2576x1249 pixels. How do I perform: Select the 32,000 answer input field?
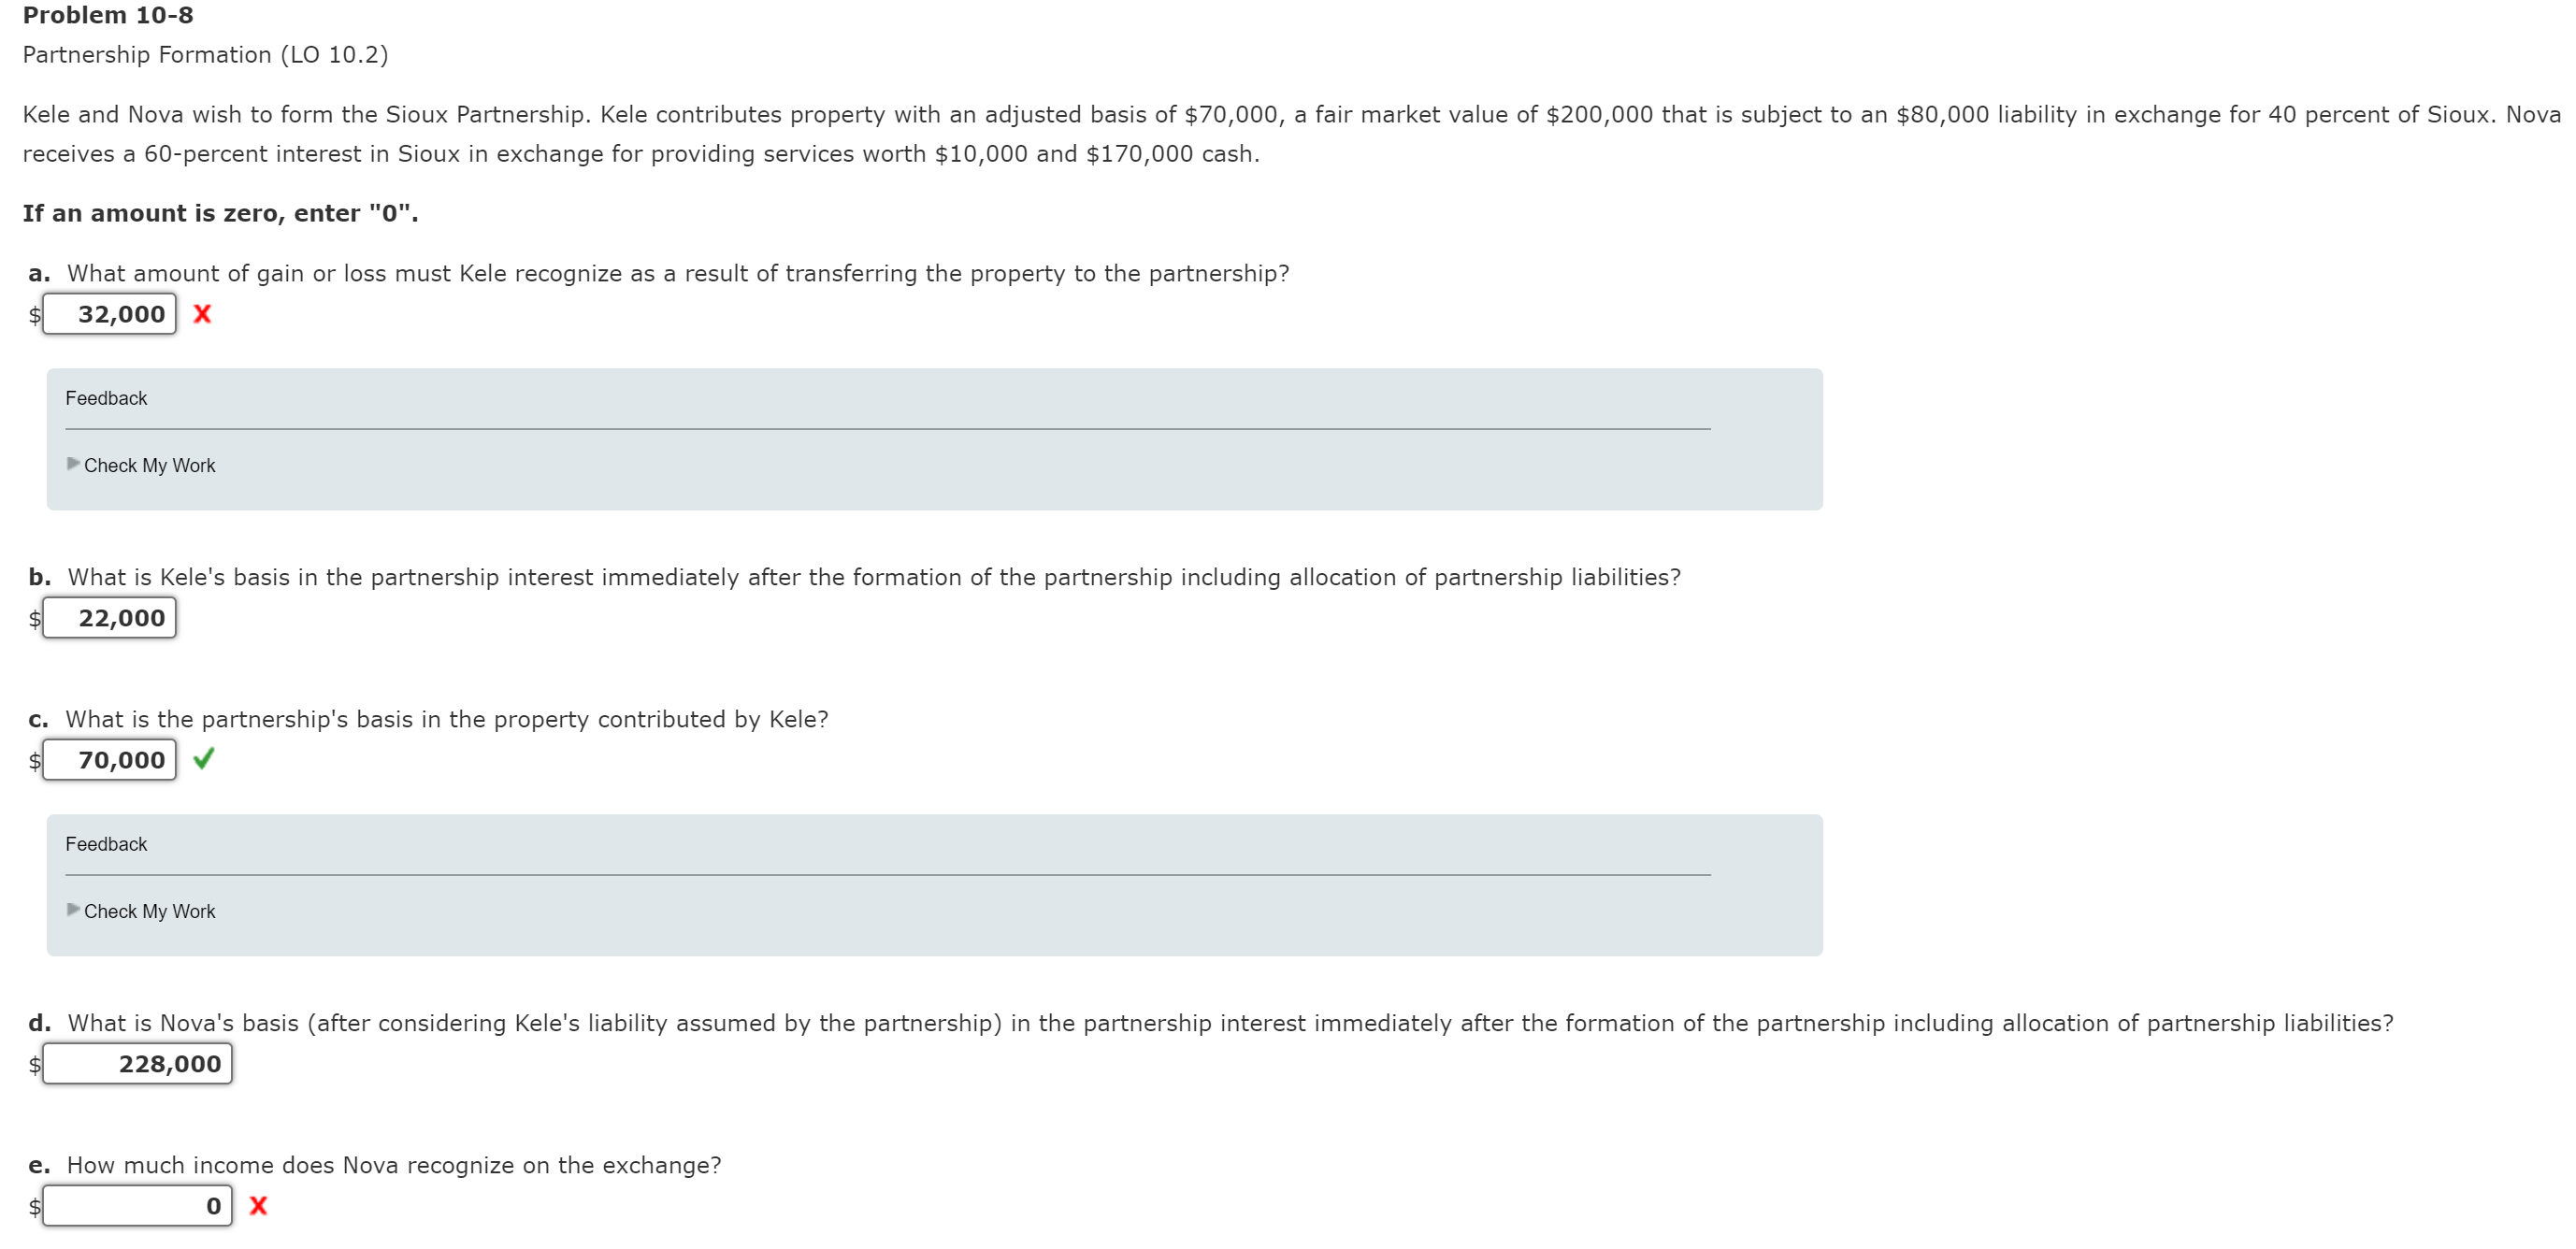click(110, 314)
